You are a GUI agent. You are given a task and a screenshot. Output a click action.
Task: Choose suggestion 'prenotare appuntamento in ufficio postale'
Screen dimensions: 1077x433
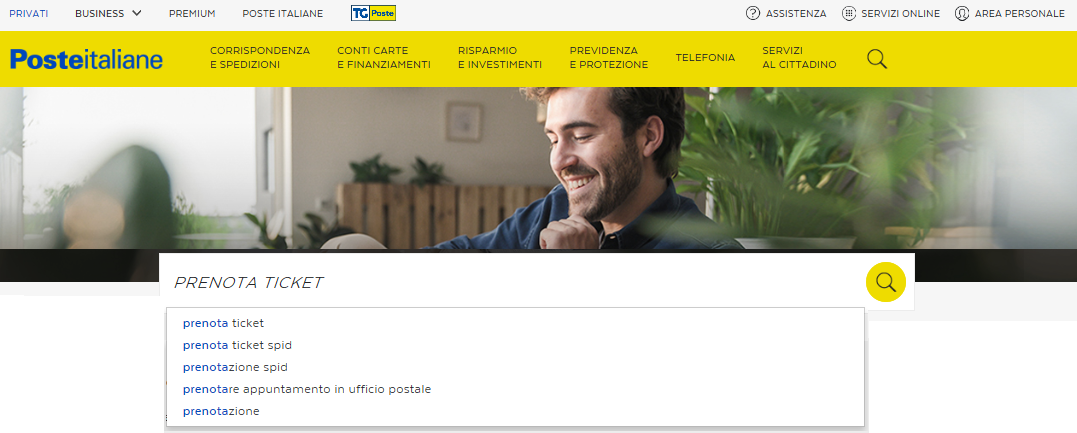pos(306,389)
